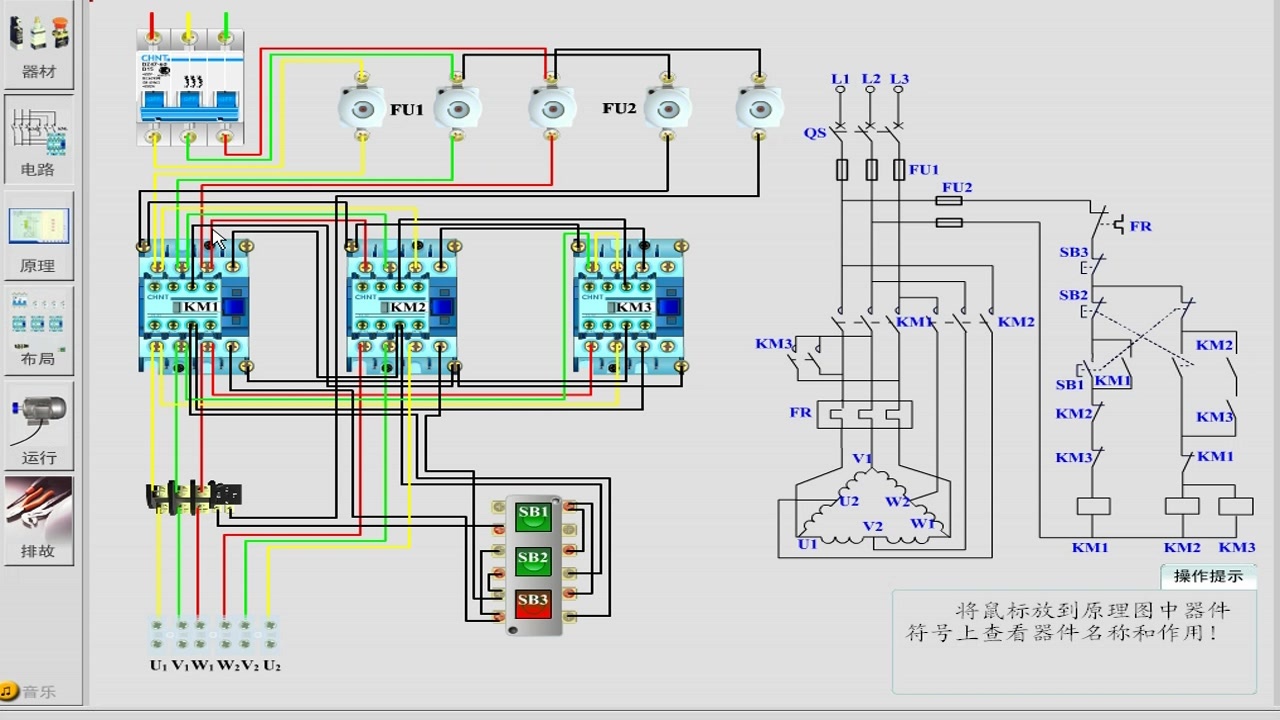
Task: Click the 操作提示 operation hint tab
Action: point(1208,576)
